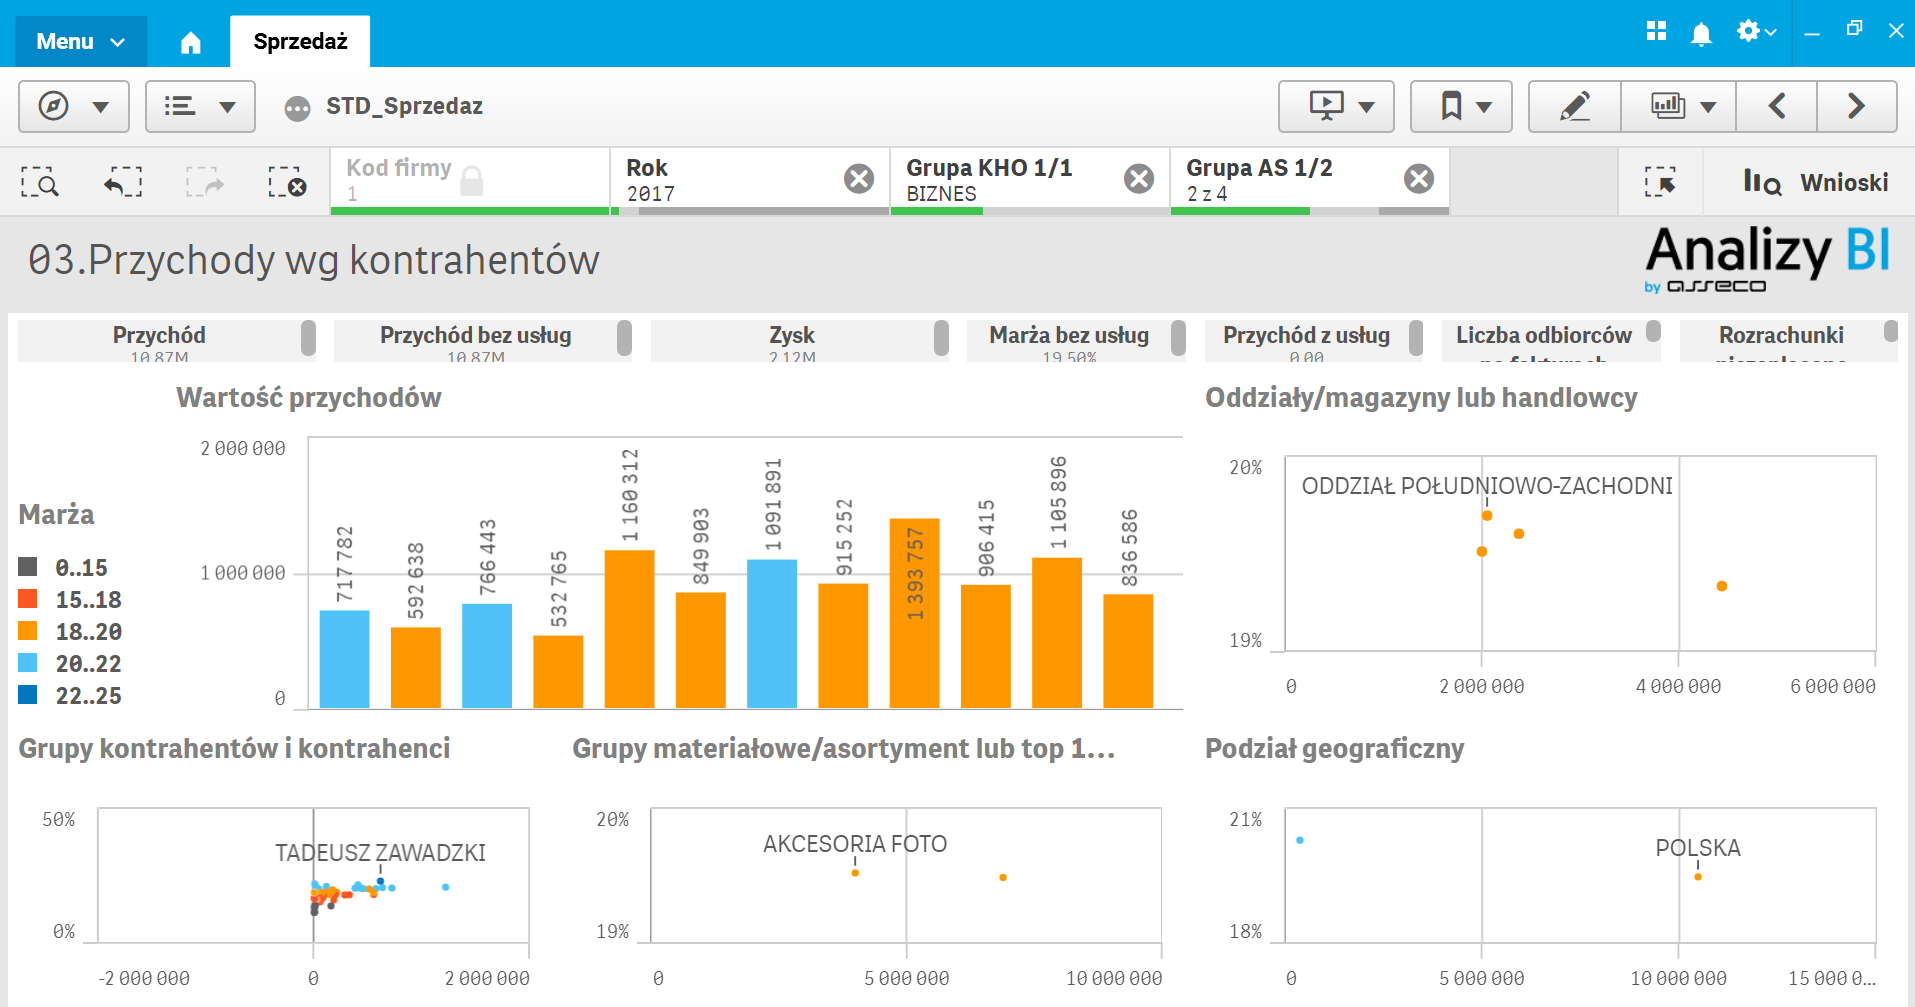1915x1007 pixels.
Task: Open the Rok selection field
Action: 750,181
